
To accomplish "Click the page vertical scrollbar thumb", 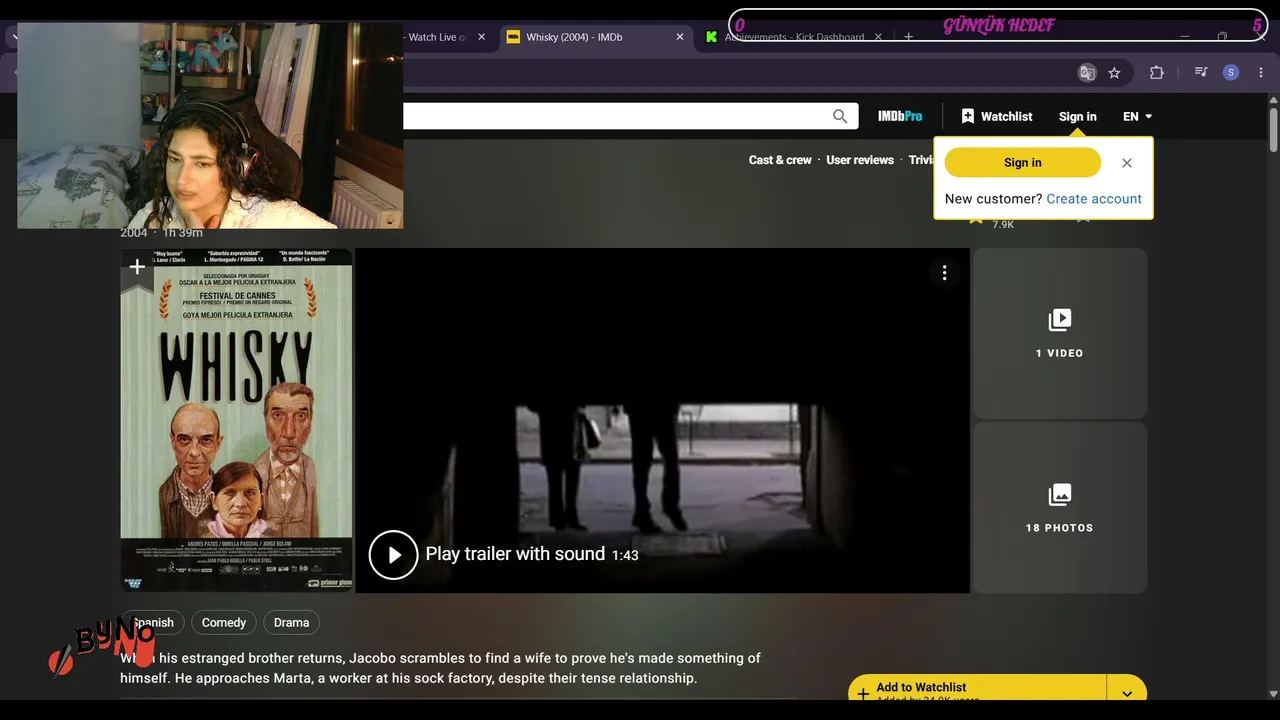I will coord(1273,130).
